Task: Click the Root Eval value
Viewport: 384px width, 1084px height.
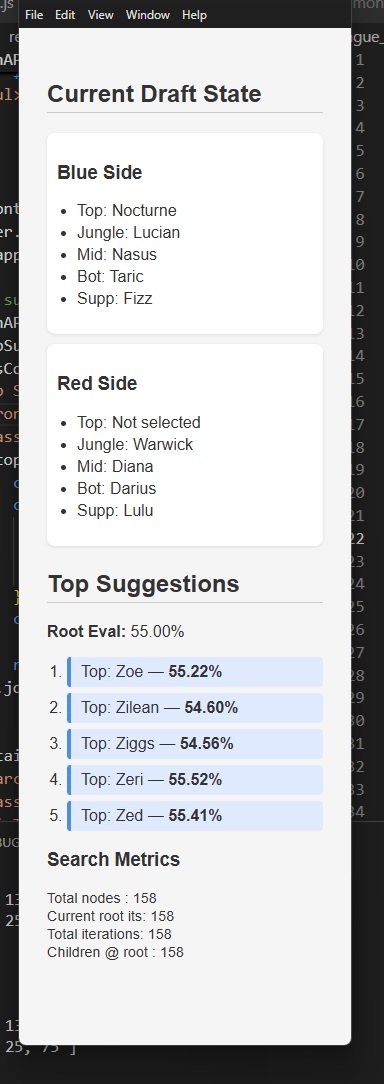Action: point(157,632)
